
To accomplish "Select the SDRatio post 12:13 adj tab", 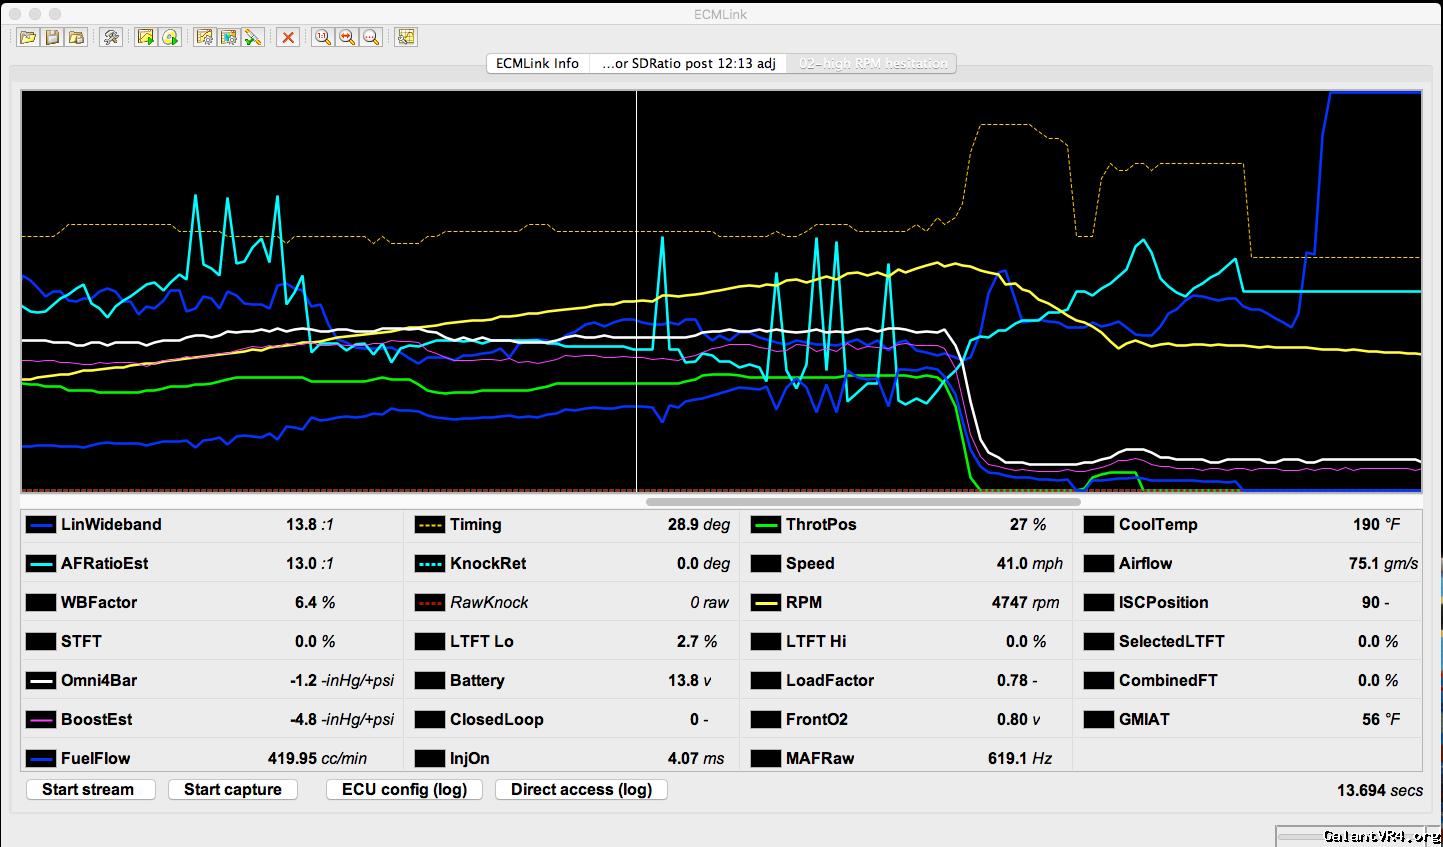I will pyautogui.click(x=688, y=63).
